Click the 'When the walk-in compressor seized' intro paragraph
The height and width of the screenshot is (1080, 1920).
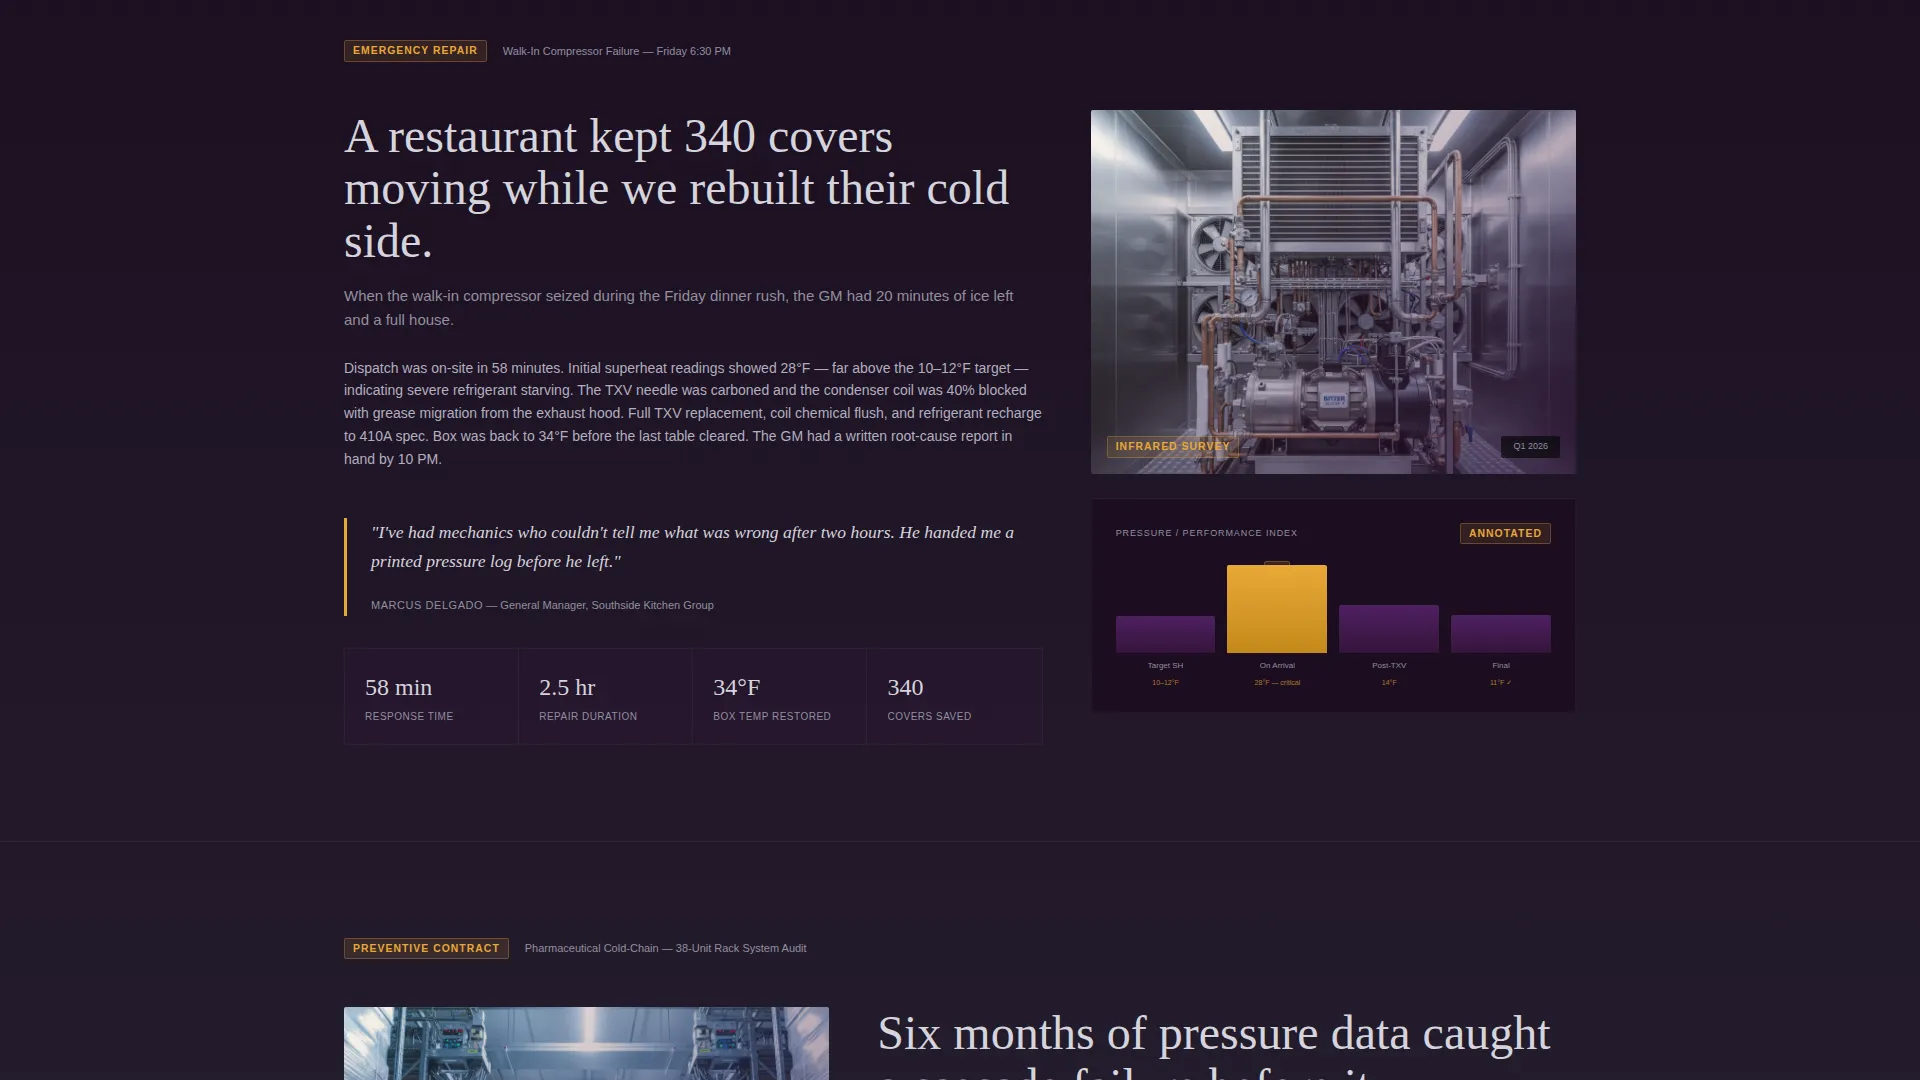pyautogui.click(x=679, y=308)
